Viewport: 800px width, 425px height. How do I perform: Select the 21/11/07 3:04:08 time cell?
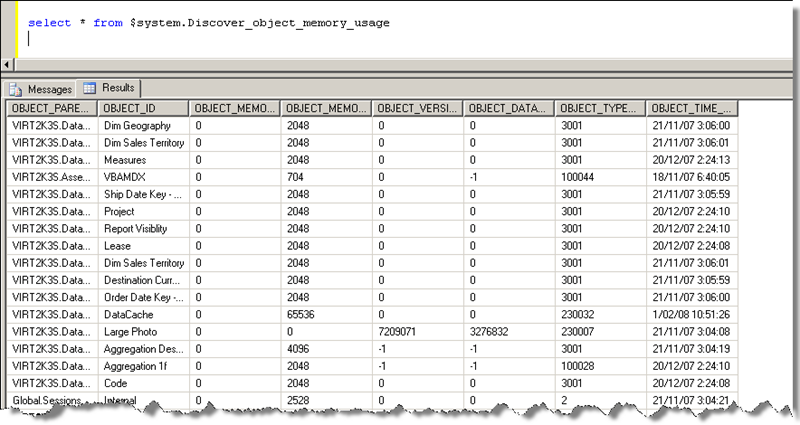click(x=692, y=332)
